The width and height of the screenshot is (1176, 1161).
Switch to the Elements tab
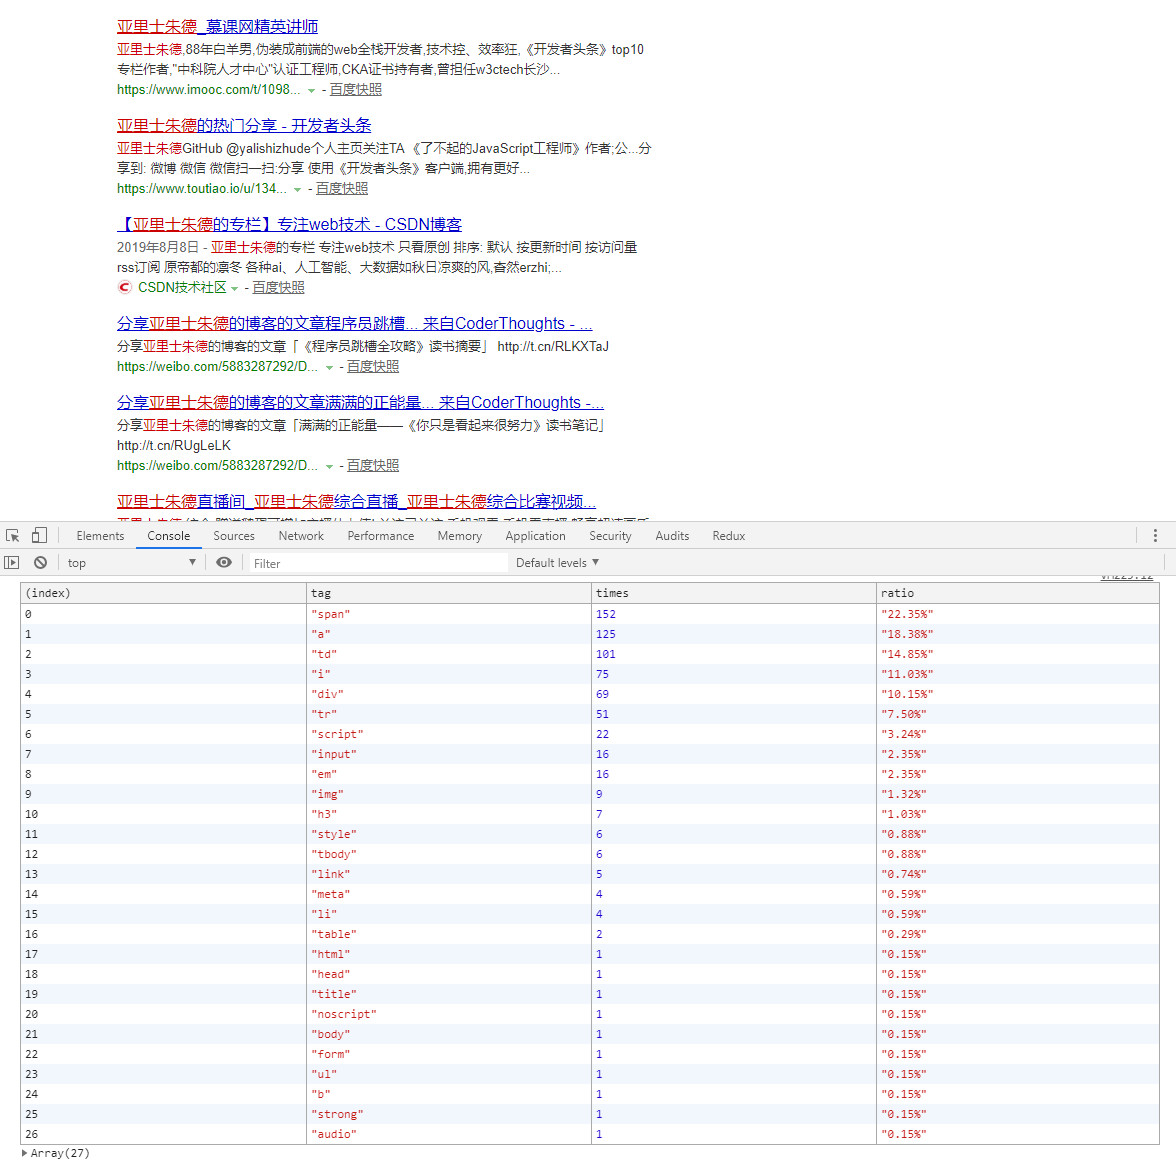[x=100, y=535]
